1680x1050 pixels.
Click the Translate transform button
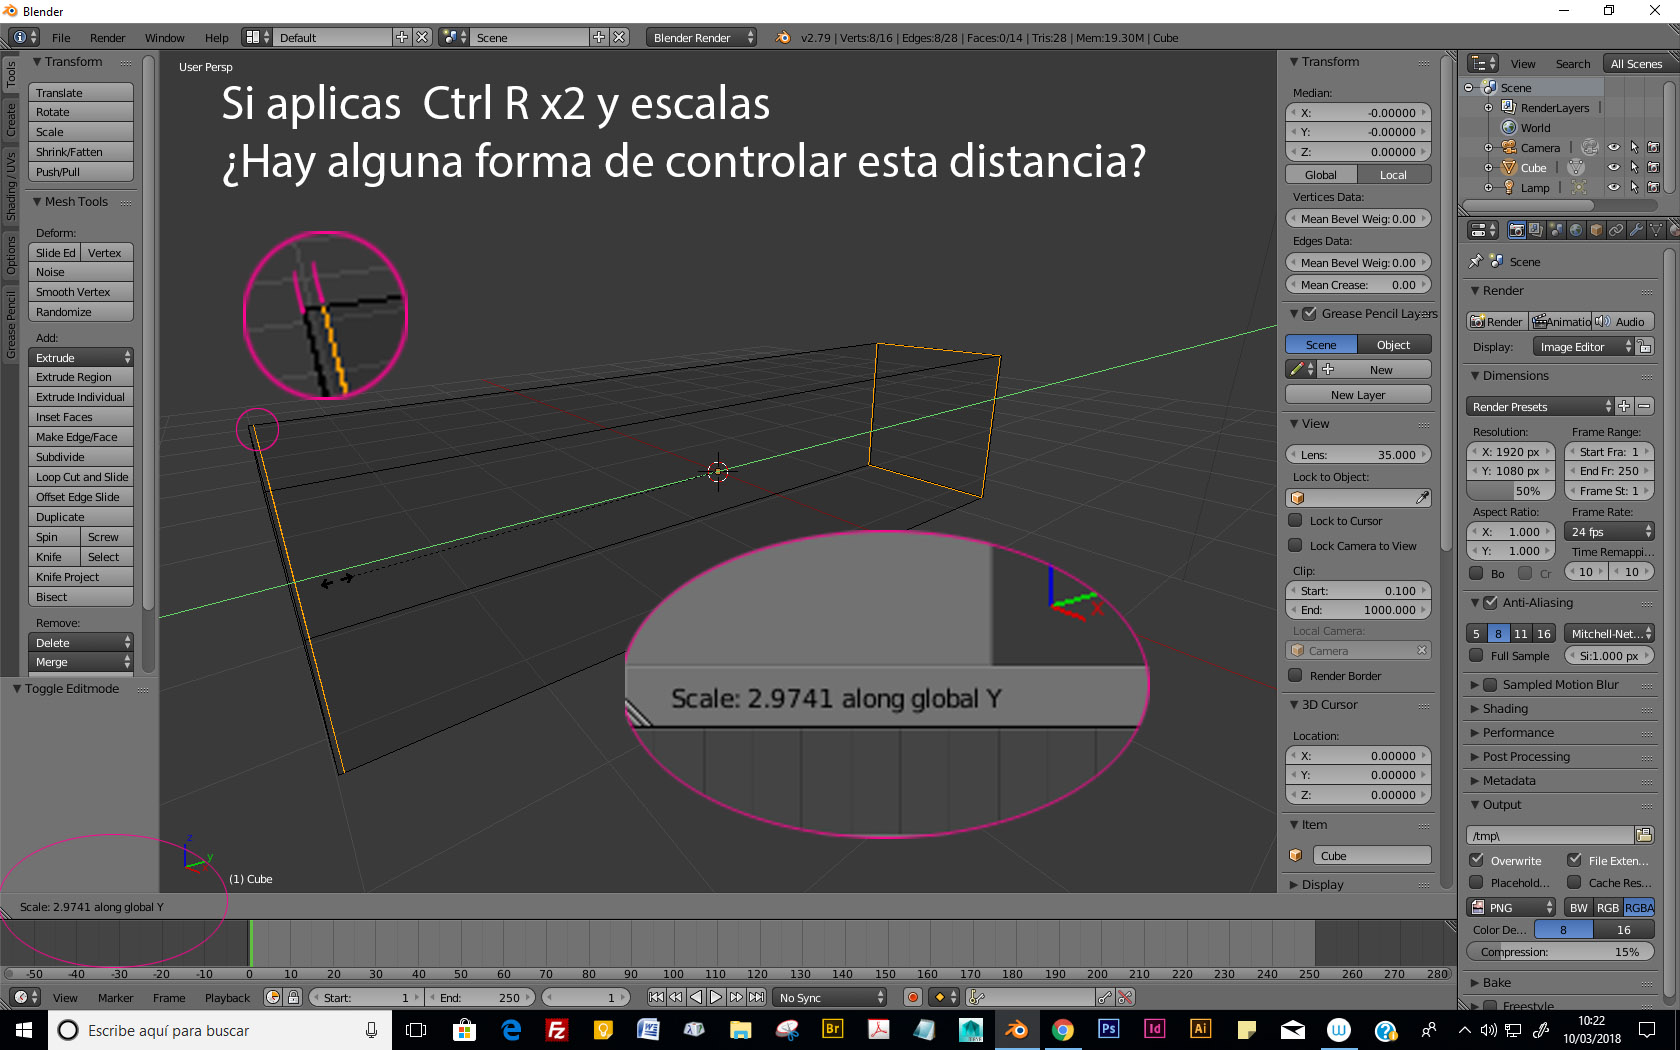point(81,92)
